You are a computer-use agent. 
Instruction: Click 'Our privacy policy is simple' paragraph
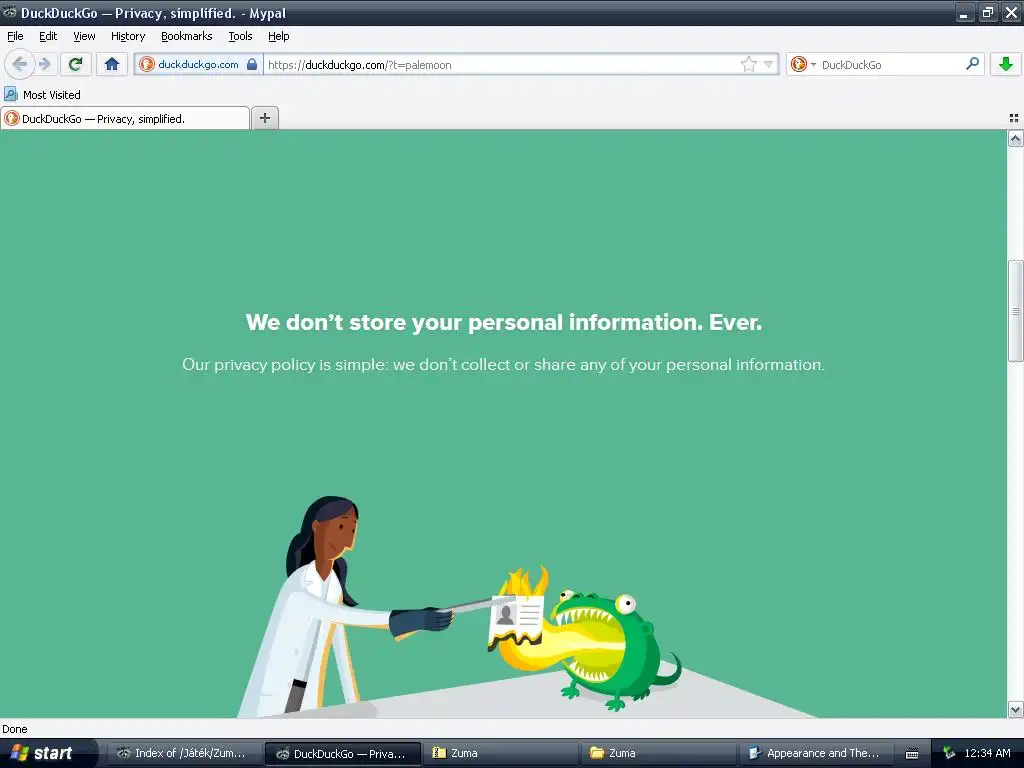coord(503,364)
